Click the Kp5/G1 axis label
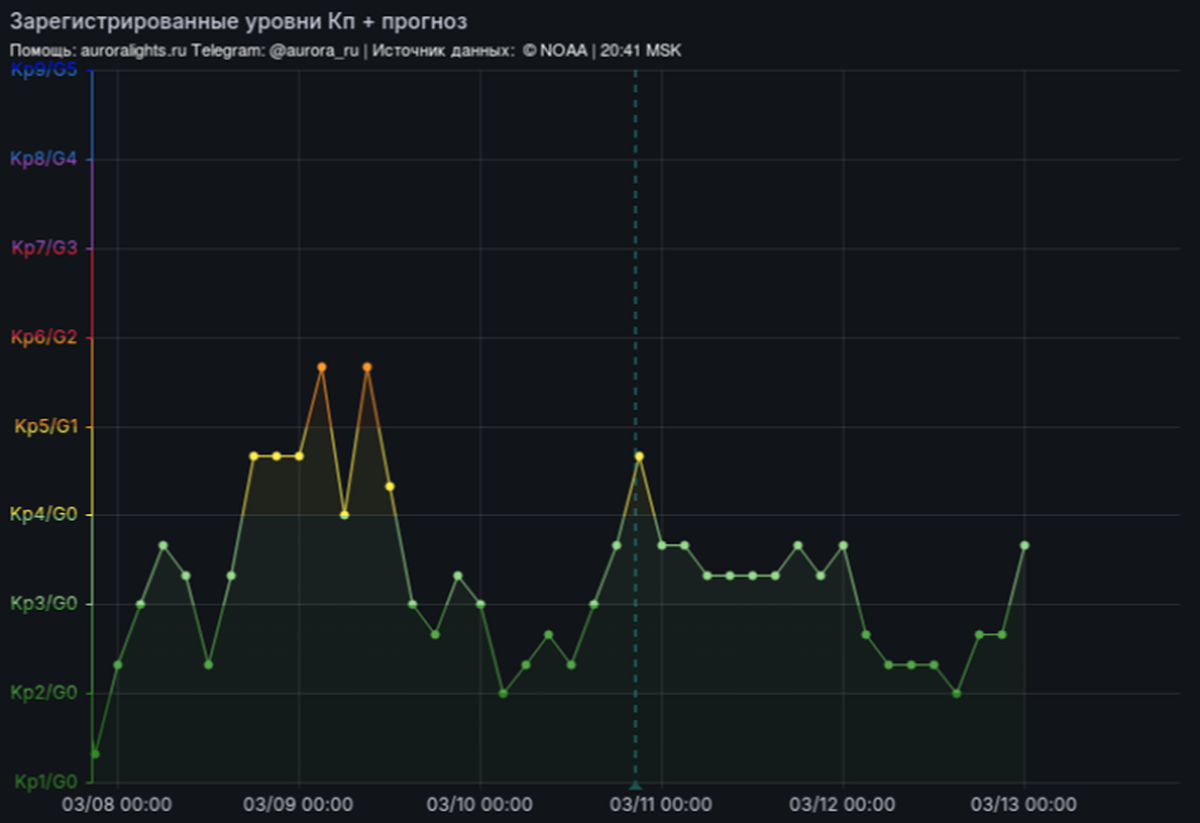 click(46, 427)
